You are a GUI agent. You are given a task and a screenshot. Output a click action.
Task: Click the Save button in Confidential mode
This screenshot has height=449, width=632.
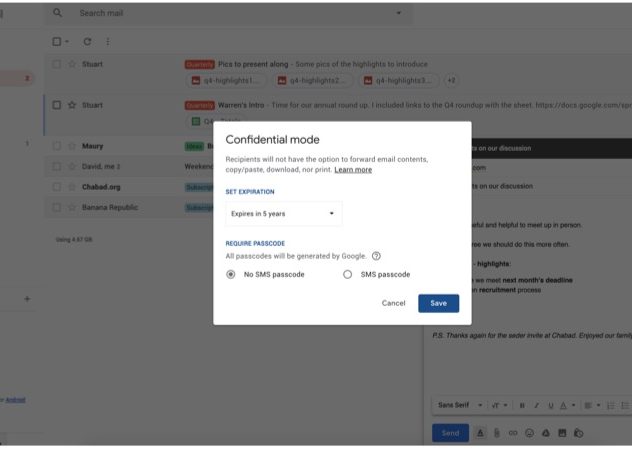pyautogui.click(x=438, y=303)
